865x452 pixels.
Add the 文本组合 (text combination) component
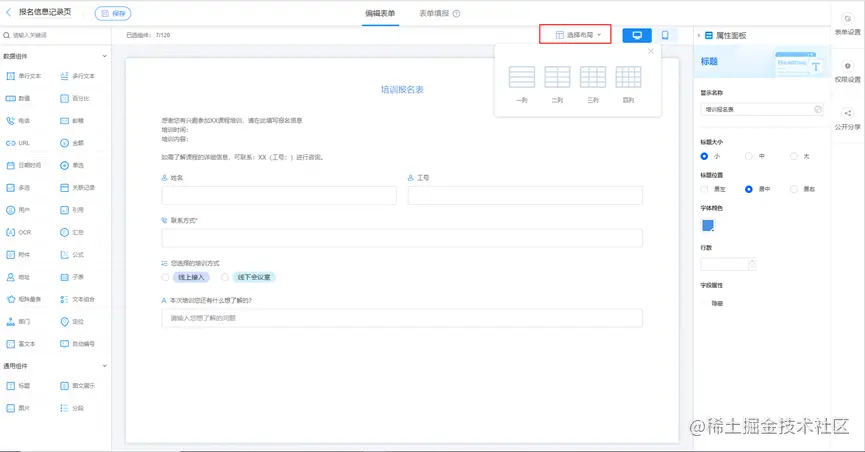(x=77, y=299)
